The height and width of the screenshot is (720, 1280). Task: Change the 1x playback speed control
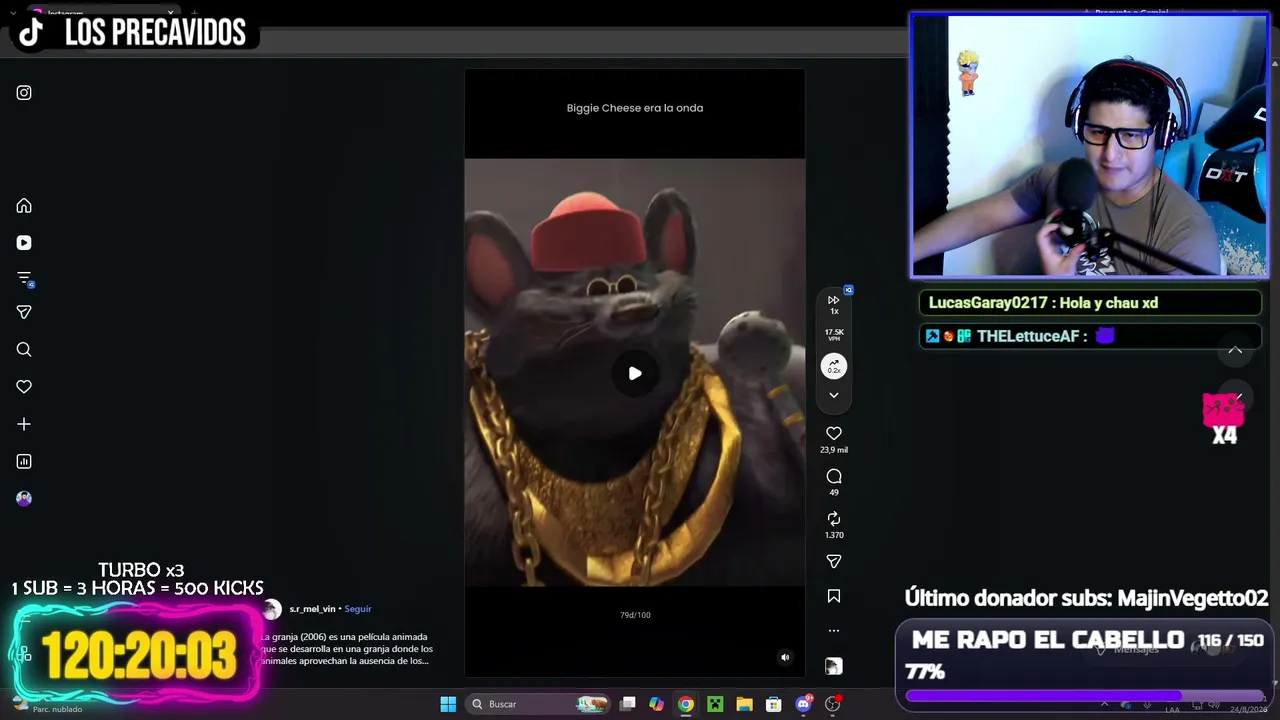(834, 304)
